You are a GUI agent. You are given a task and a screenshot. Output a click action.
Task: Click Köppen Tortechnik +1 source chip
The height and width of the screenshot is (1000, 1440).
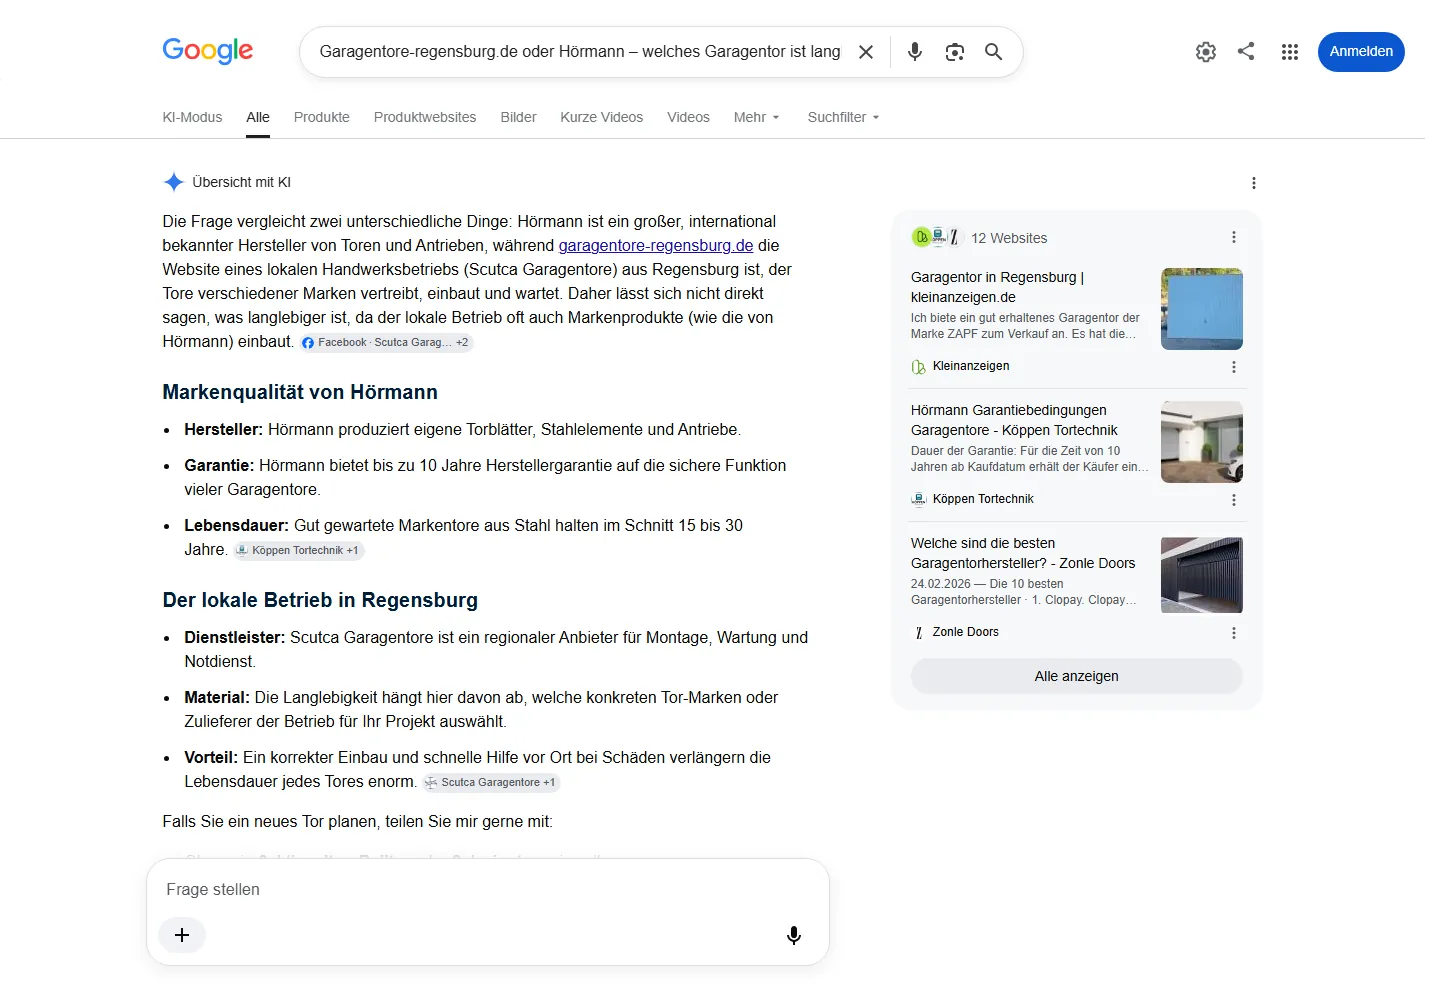coord(299,550)
